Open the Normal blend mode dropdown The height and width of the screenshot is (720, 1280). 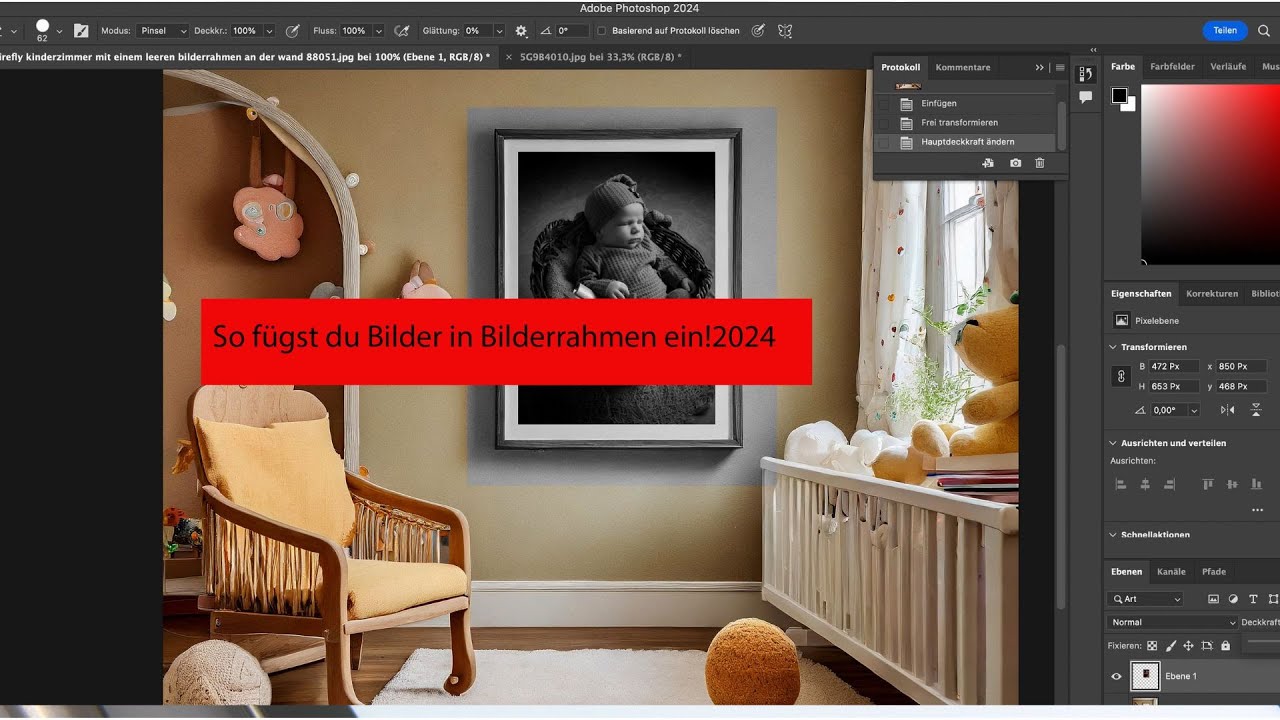[1173, 622]
